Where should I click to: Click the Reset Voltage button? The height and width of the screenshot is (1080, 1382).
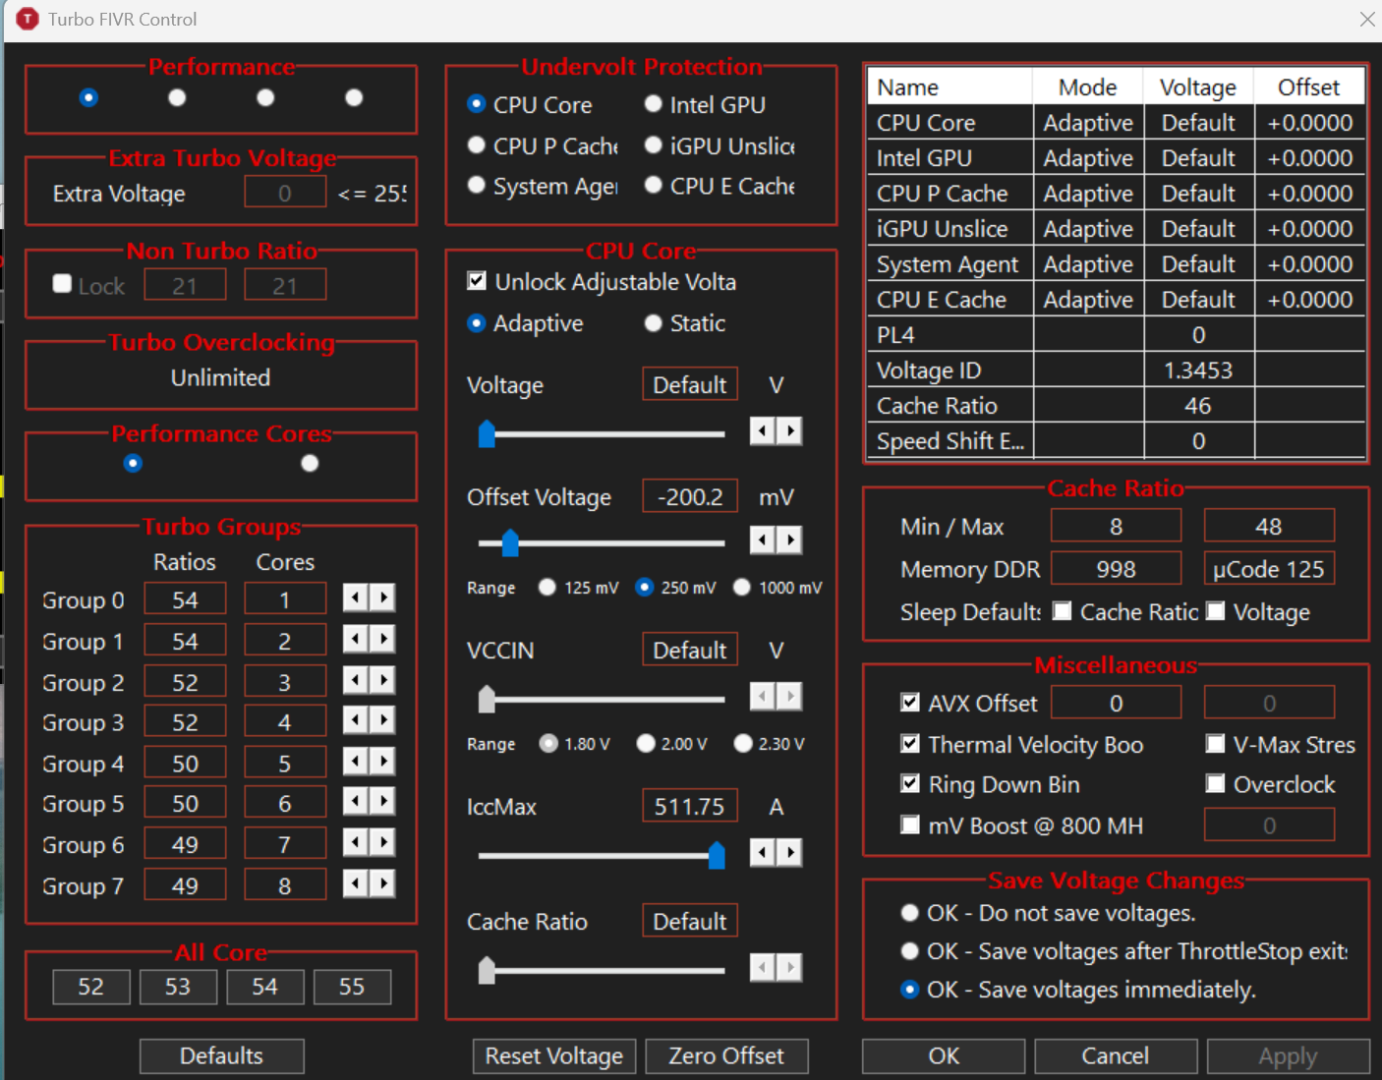[x=554, y=1056]
